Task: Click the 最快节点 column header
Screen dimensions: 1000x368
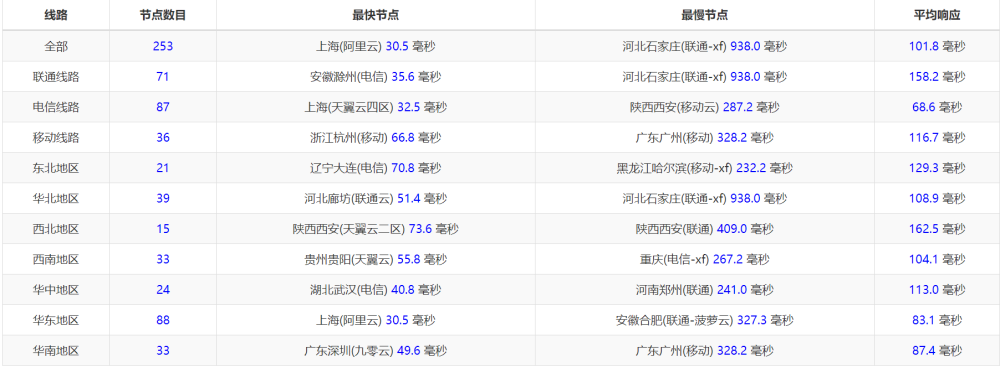Action: (376, 16)
